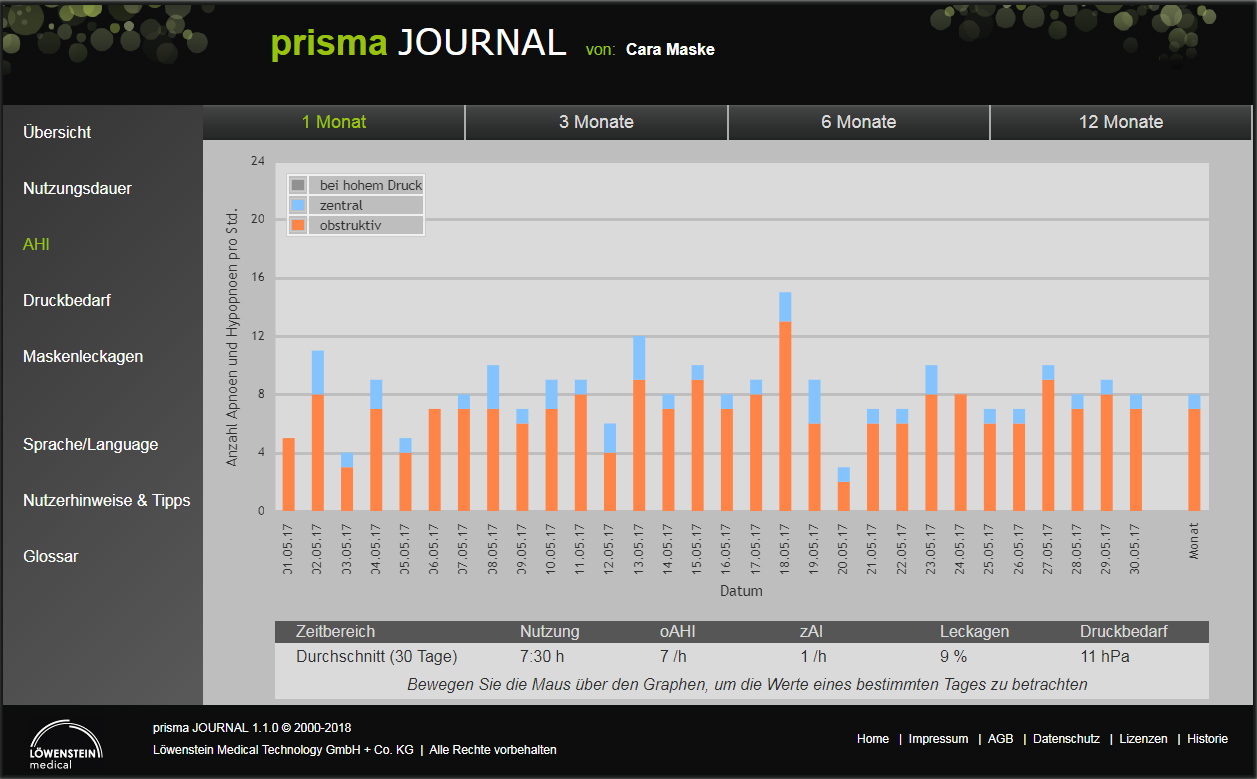The width and height of the screenshot is (1257, 779).
Task: Click the 'prisma JOURNAL' title
Action: [x=419, y=43]
